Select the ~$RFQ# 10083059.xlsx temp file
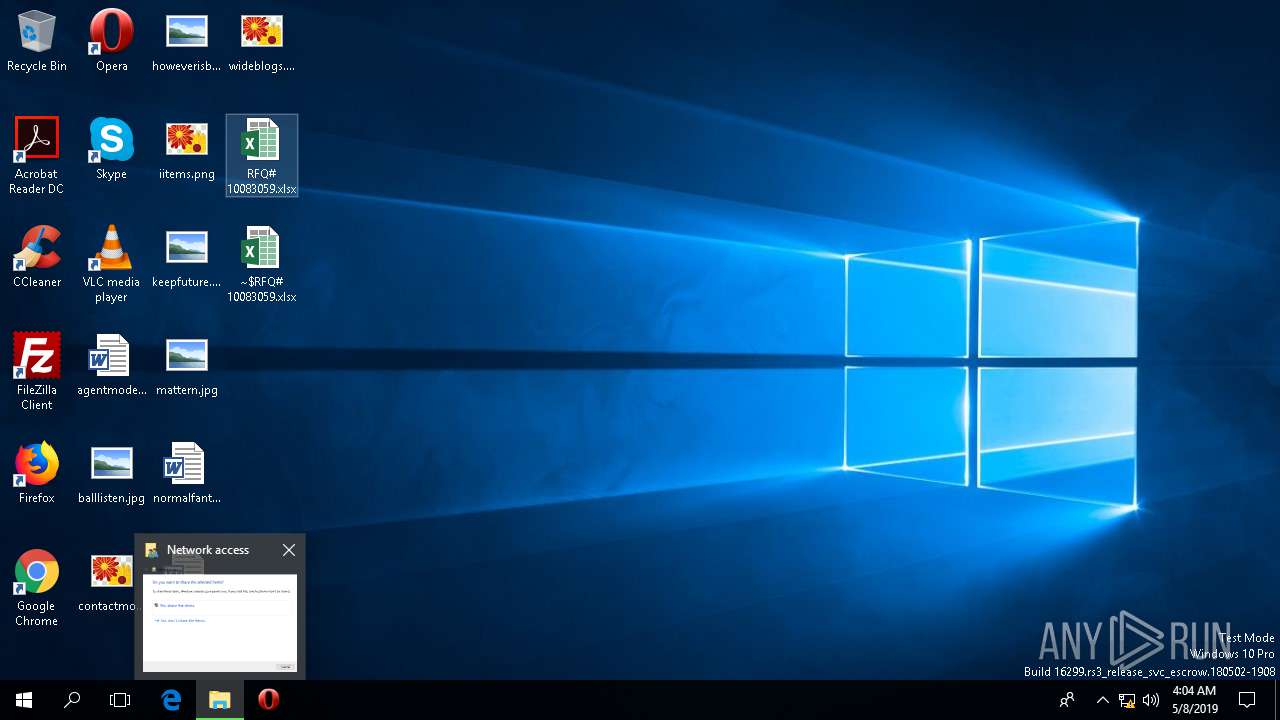Image resolution: width=1280 pixels, height=720 pixels. (x=261, y=264)
